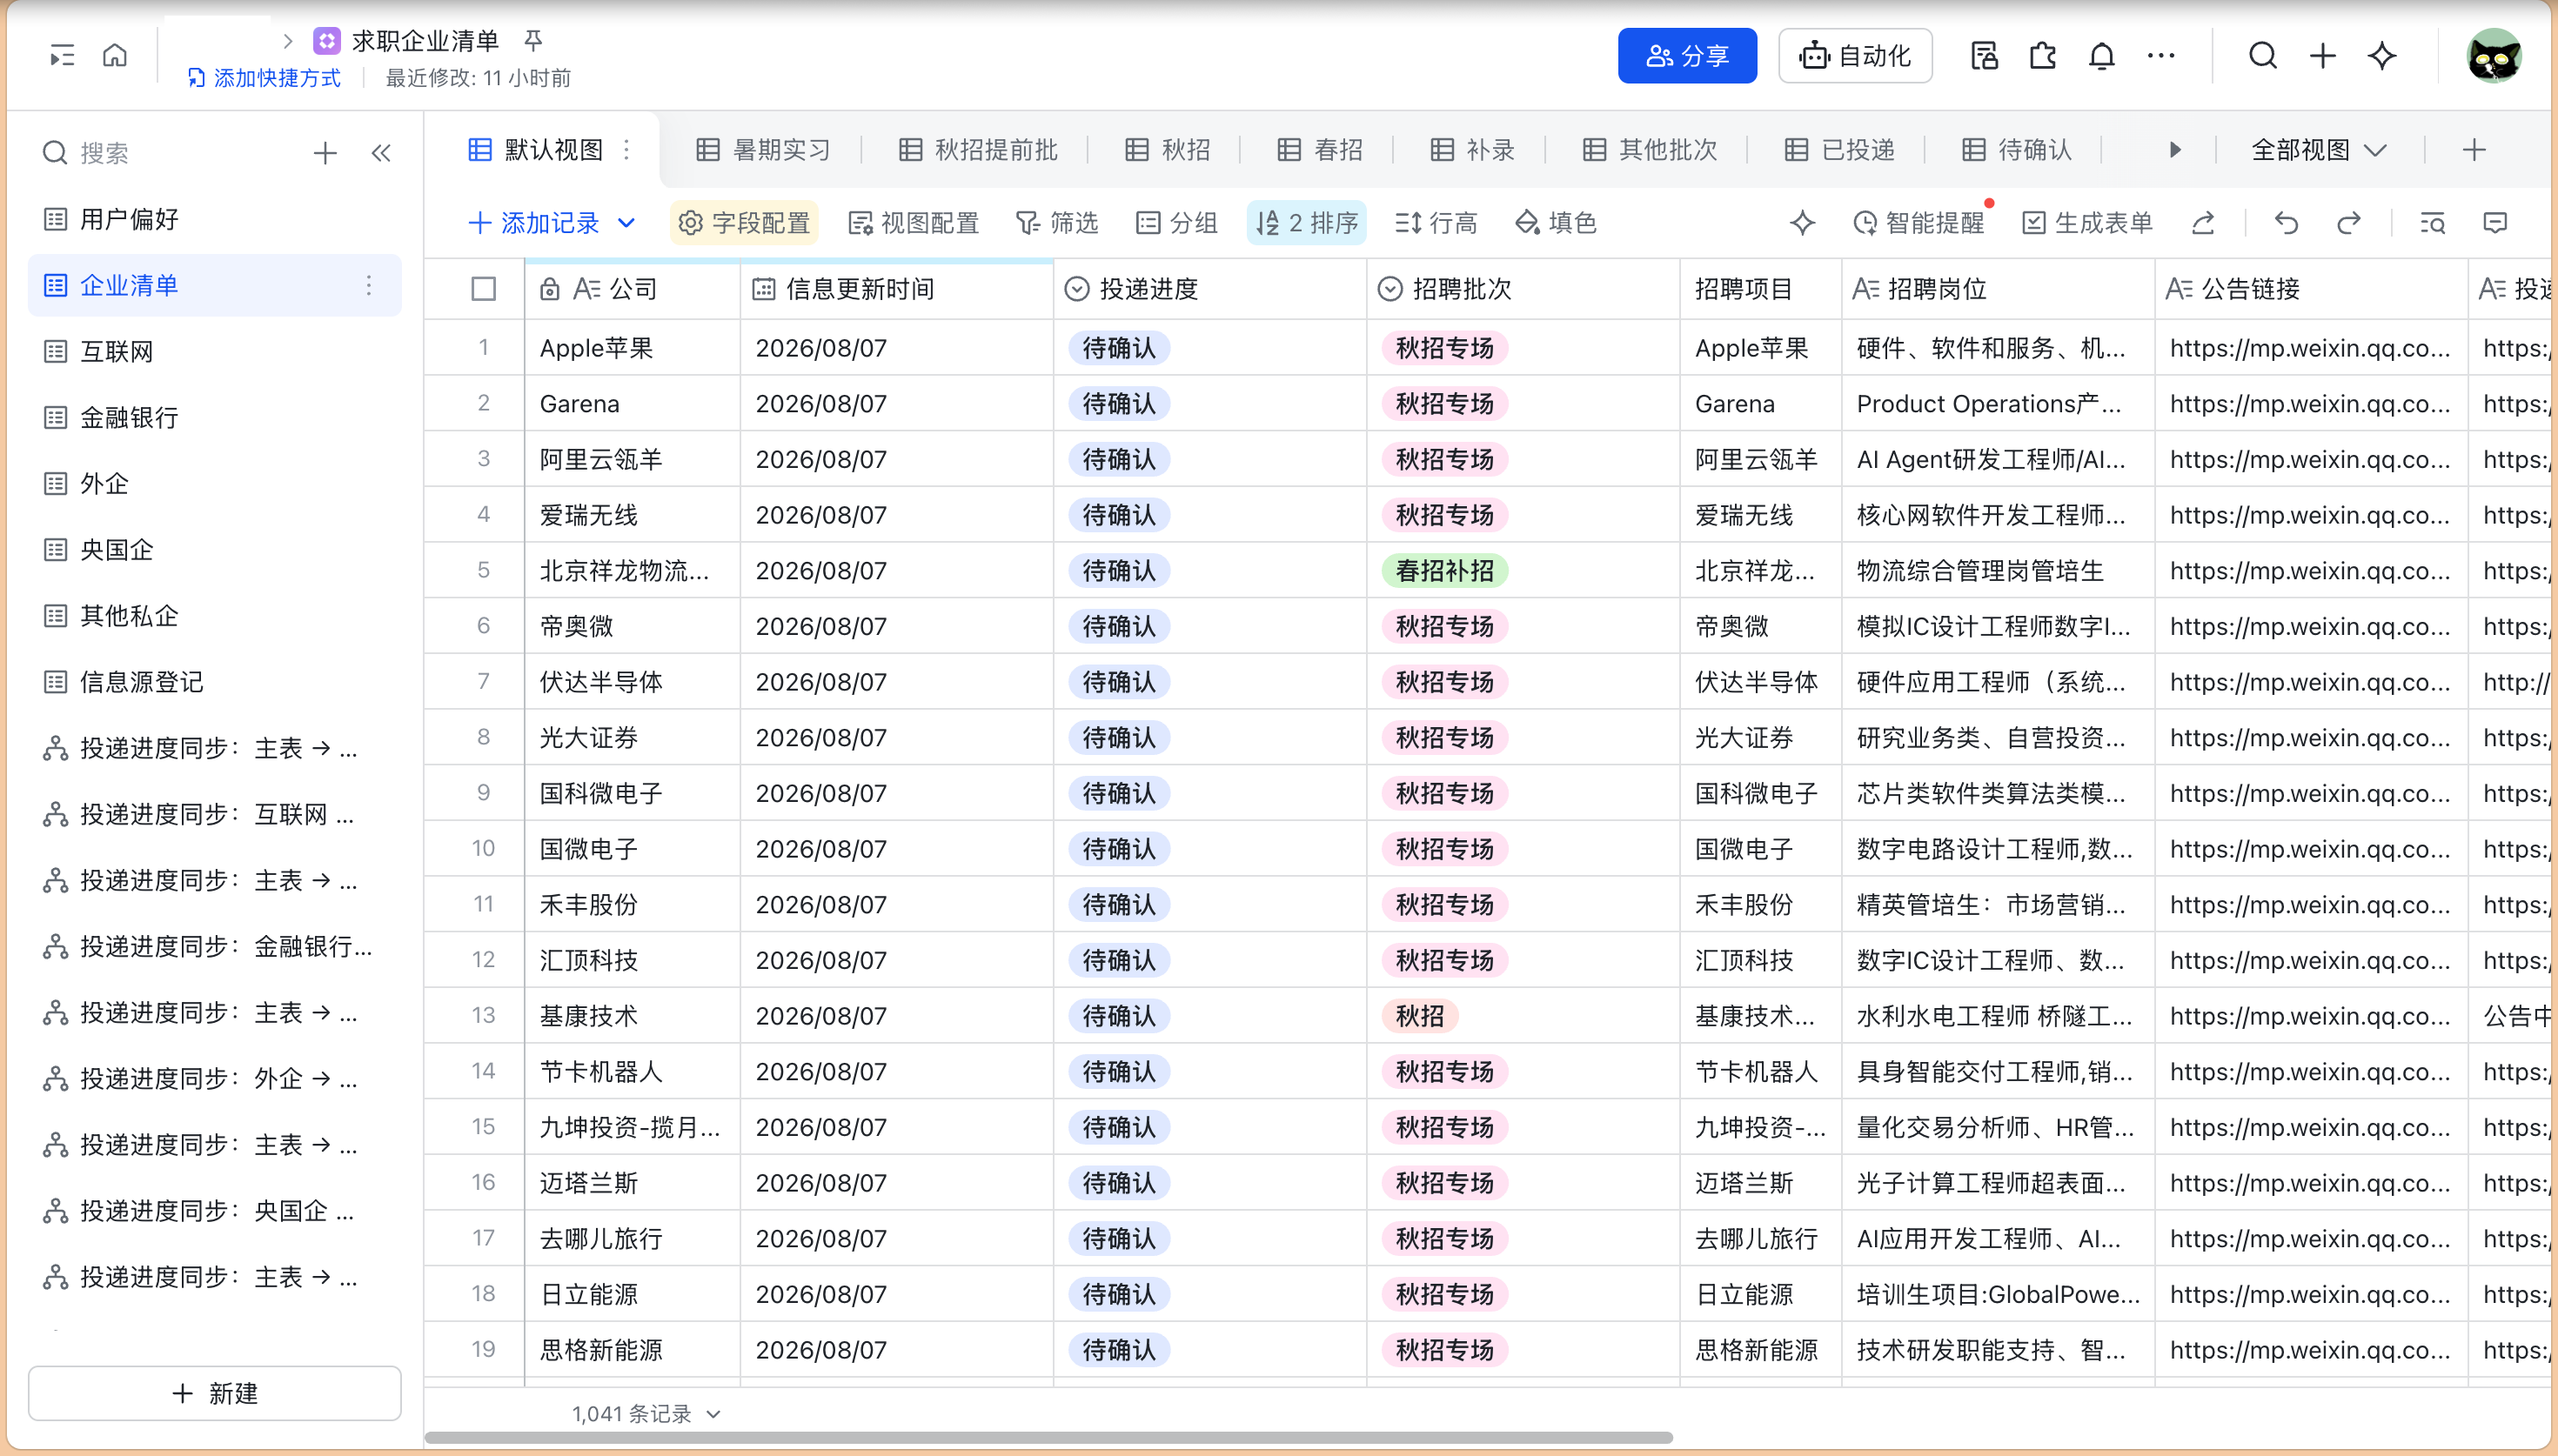This screenshot has height=1456, width=2558.
Task: Collapse the sidebar with double chevron
Action: 381,153
